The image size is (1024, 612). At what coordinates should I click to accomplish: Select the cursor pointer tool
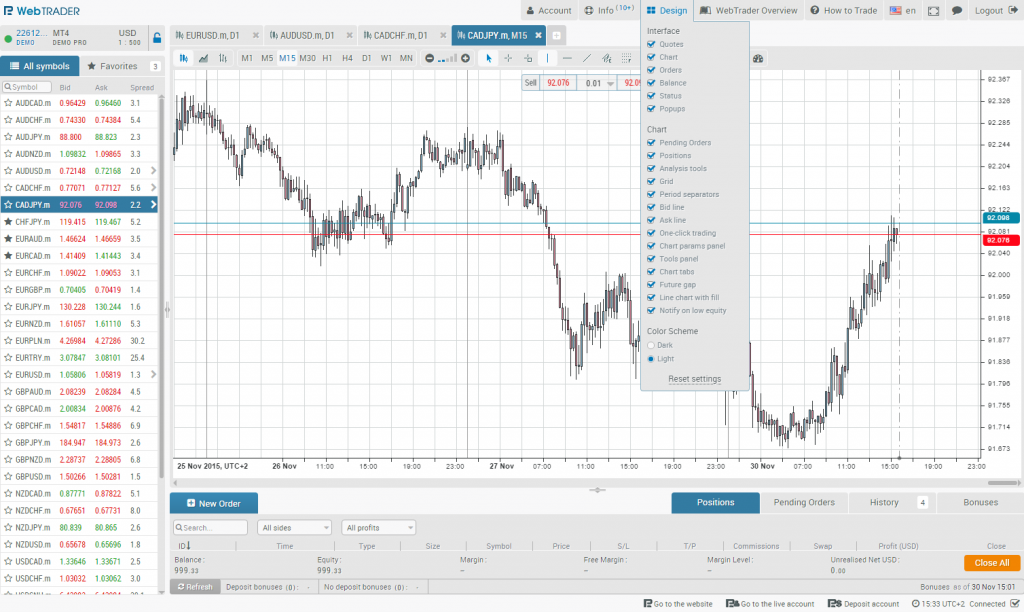pos(488,58)
